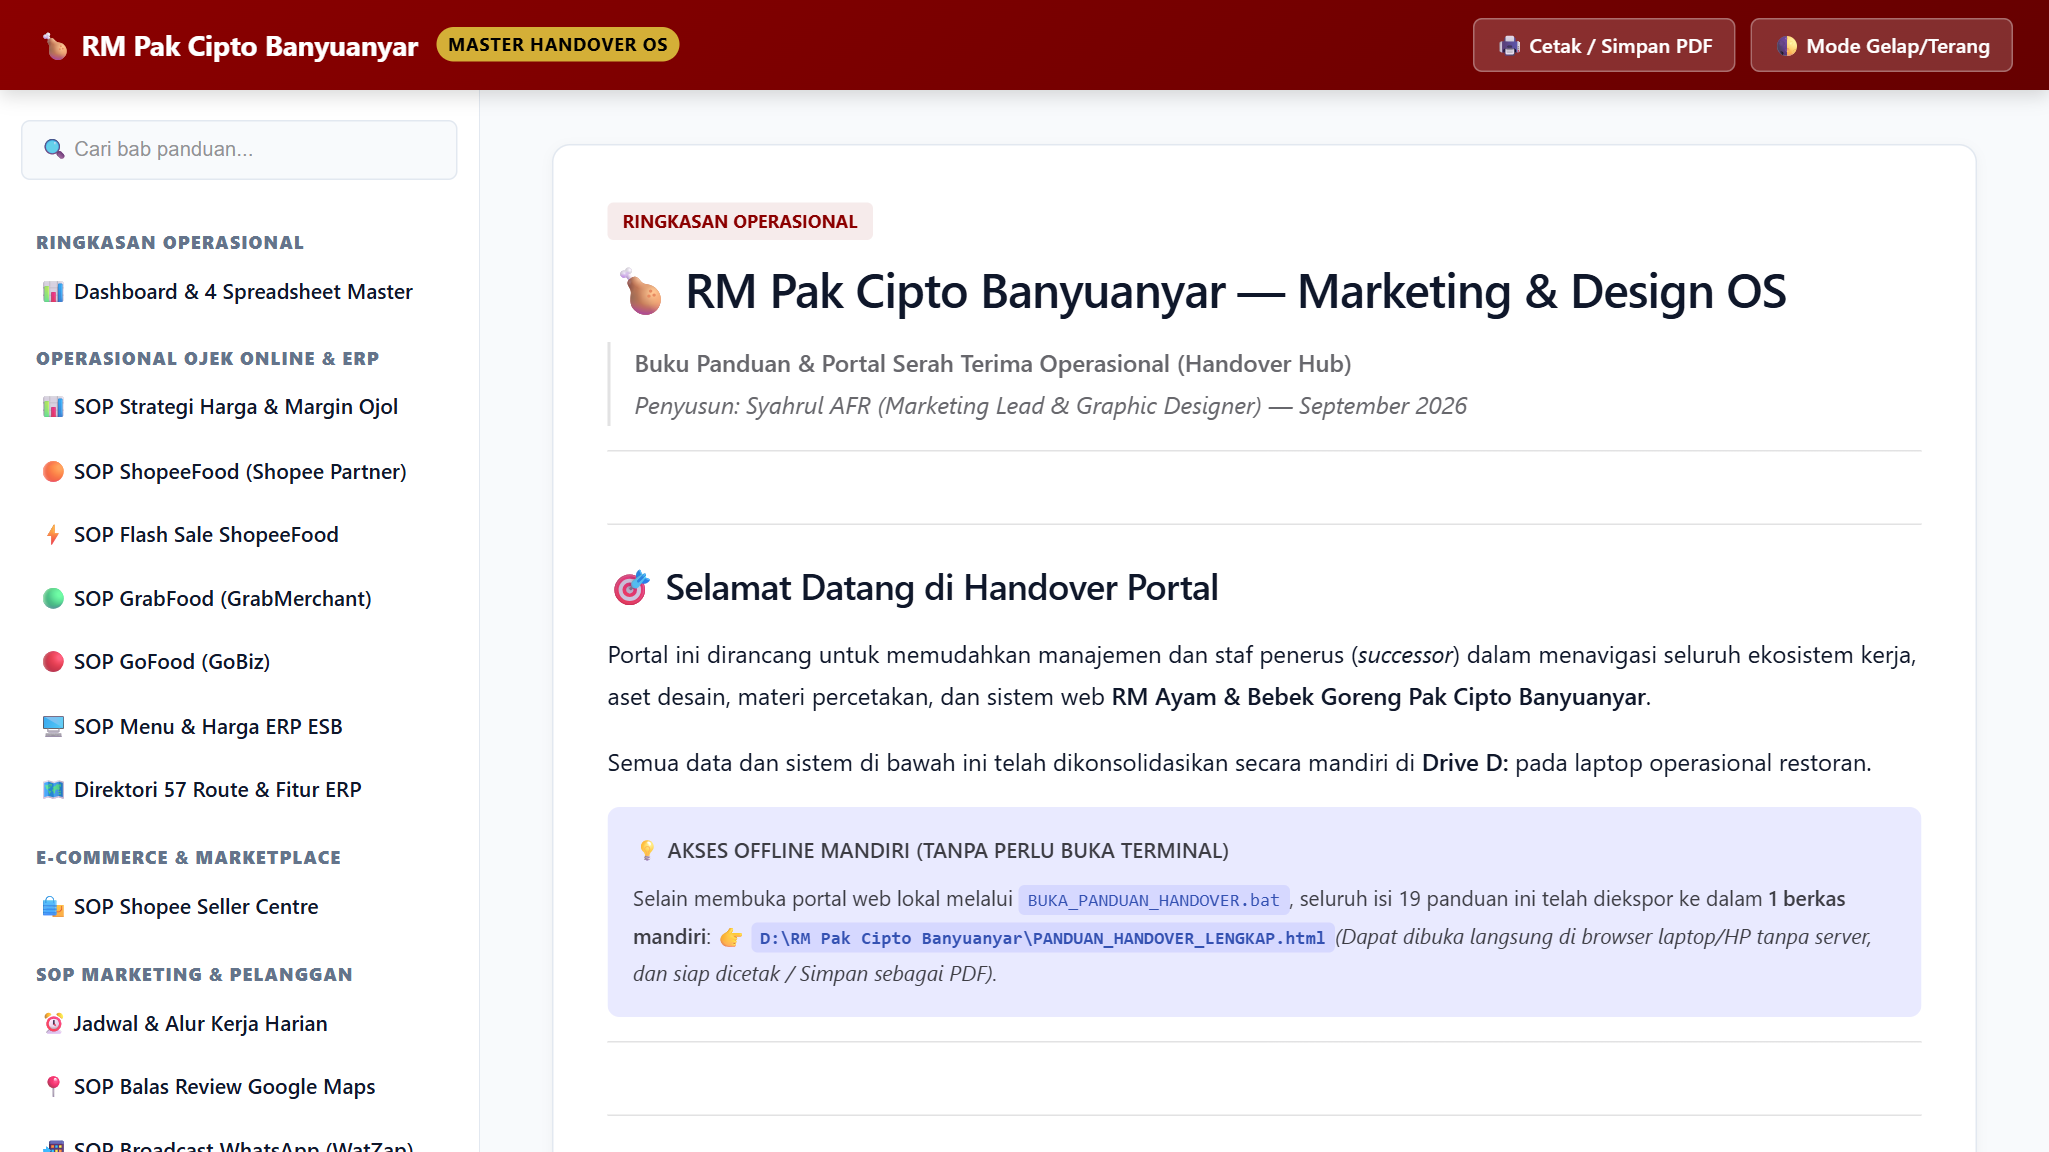Click the lightbulb icon in offline access box
The width and height of the screenshot is (2049, 1152).
click(x=647, y=851)
